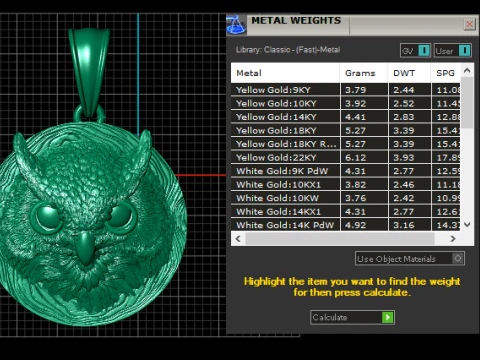Screen dimensions: 480x360
Task: Click the horizontal scroll-left arrow
Action: click(x=238, y=239)
